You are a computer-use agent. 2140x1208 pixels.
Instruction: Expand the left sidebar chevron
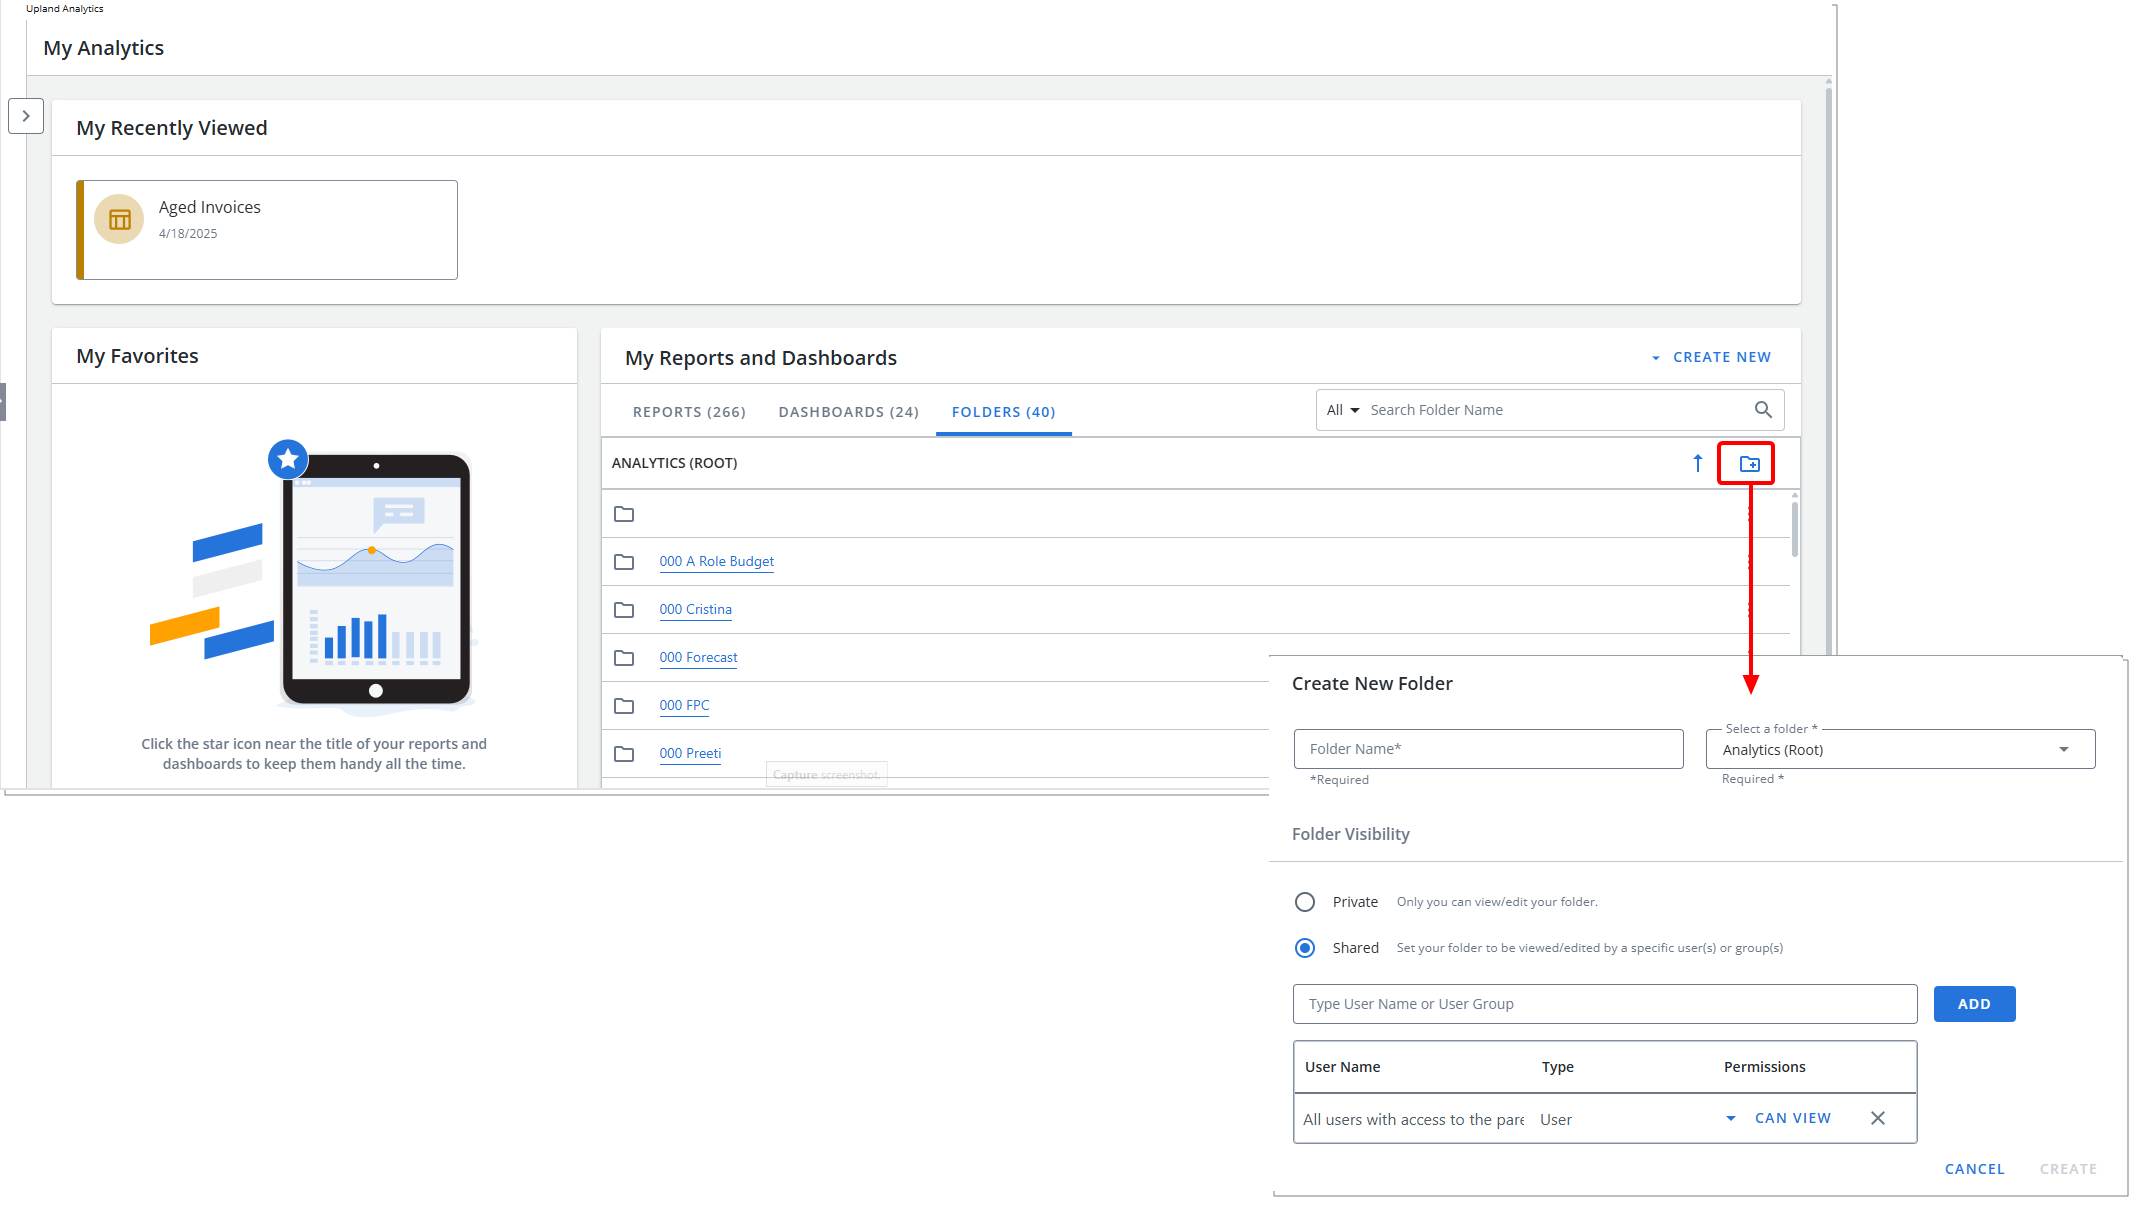pos(26,116)
